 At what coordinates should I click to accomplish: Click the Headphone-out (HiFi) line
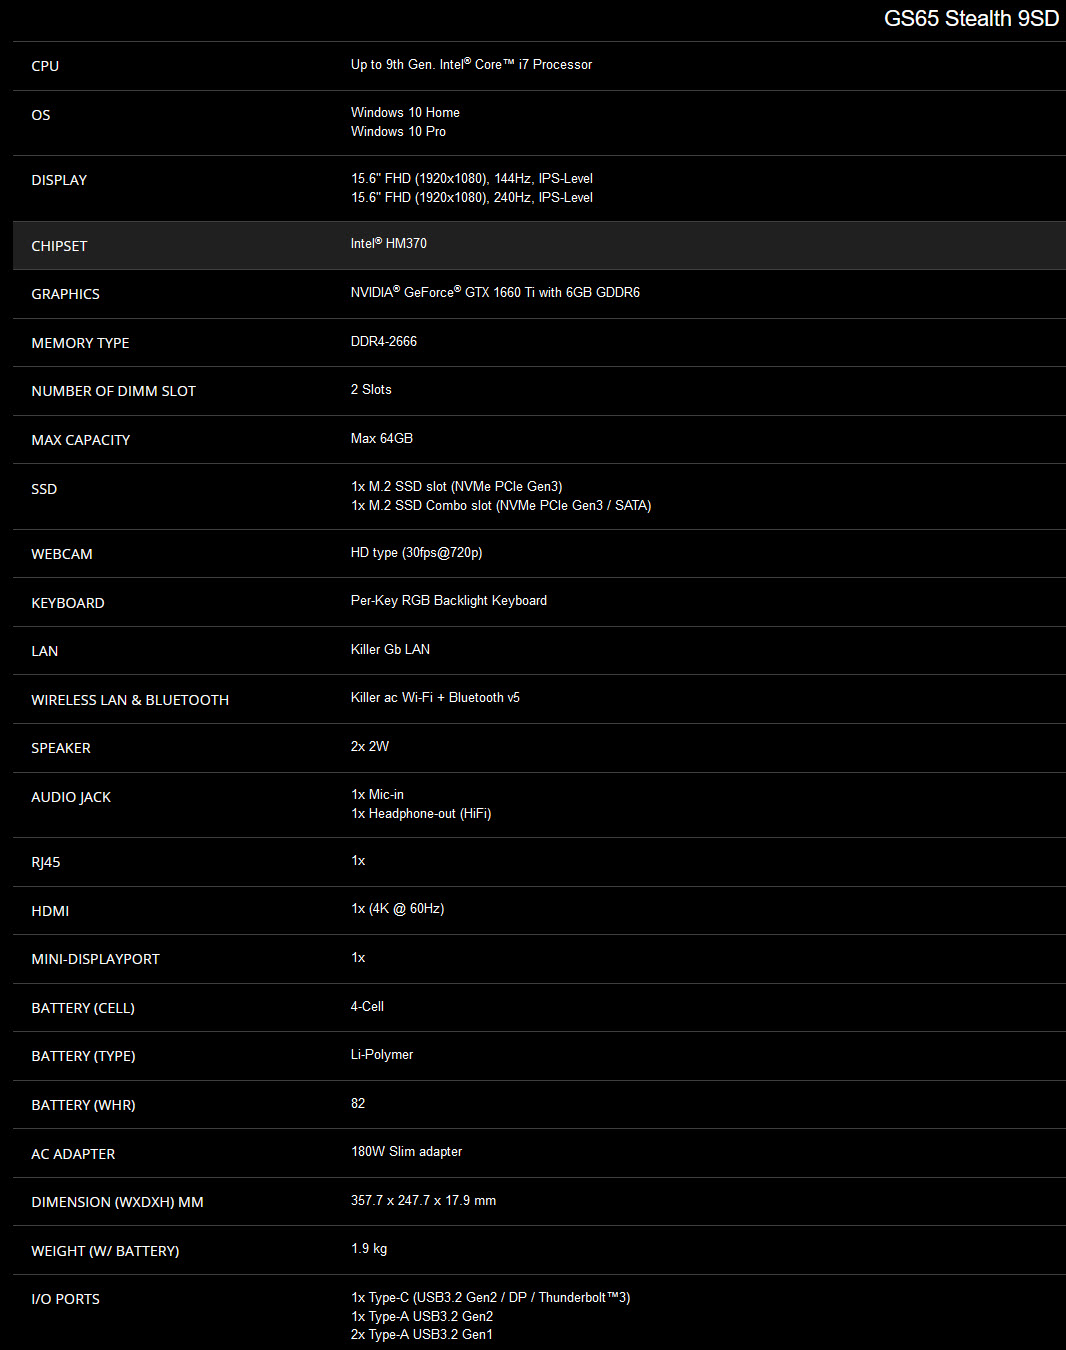click(421, 814)
